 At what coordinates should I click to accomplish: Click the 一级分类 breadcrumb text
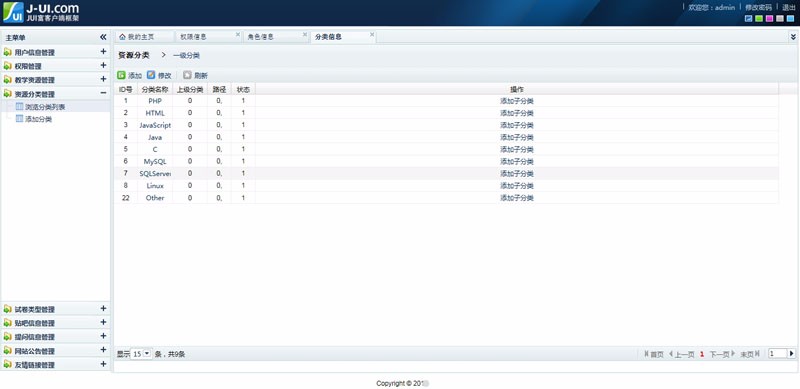(186, 55)
